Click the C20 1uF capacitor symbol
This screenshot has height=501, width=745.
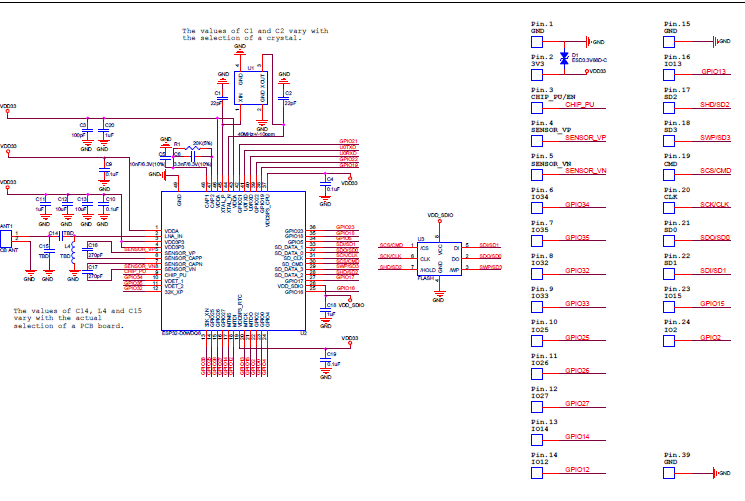pos(103,130)
